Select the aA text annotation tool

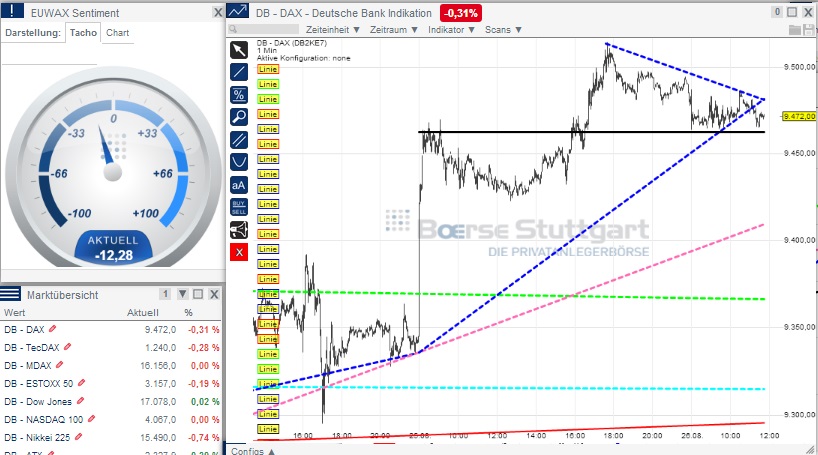pyautogui.click(x=239, y=185)
